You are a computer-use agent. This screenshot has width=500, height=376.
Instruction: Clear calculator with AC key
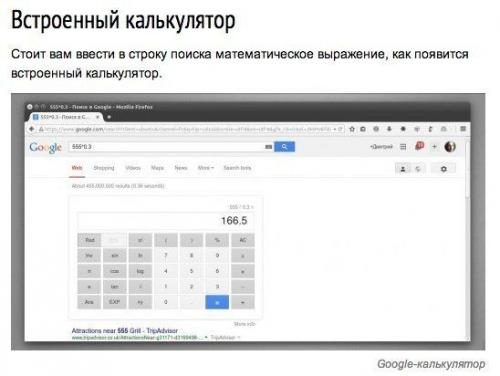pyautogui.click(x=243, y=240)
